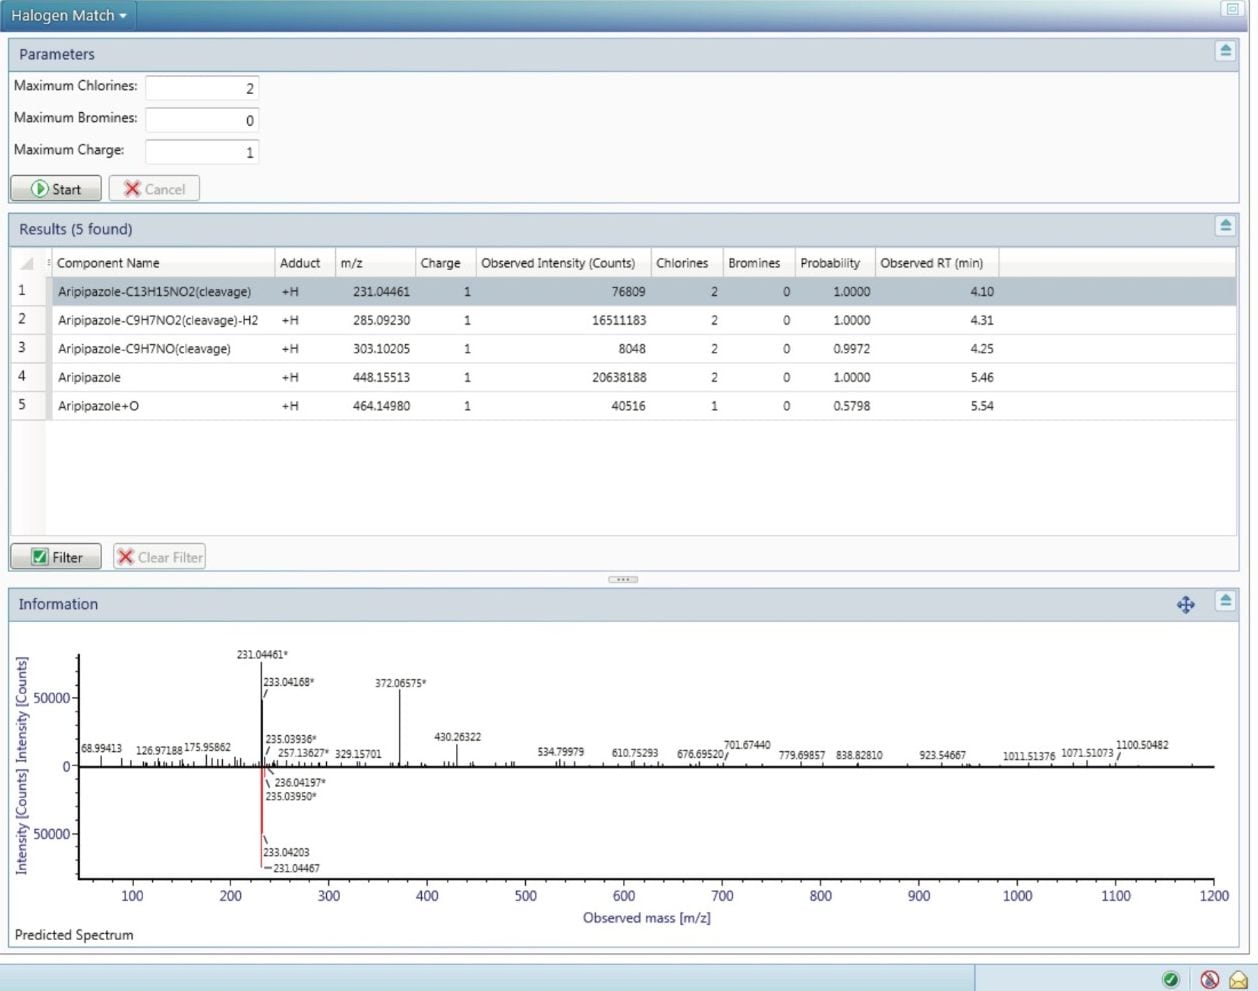Click the Maximum Bromines input field
This screenshot has height=991, width=1258.
click(202, 120)
